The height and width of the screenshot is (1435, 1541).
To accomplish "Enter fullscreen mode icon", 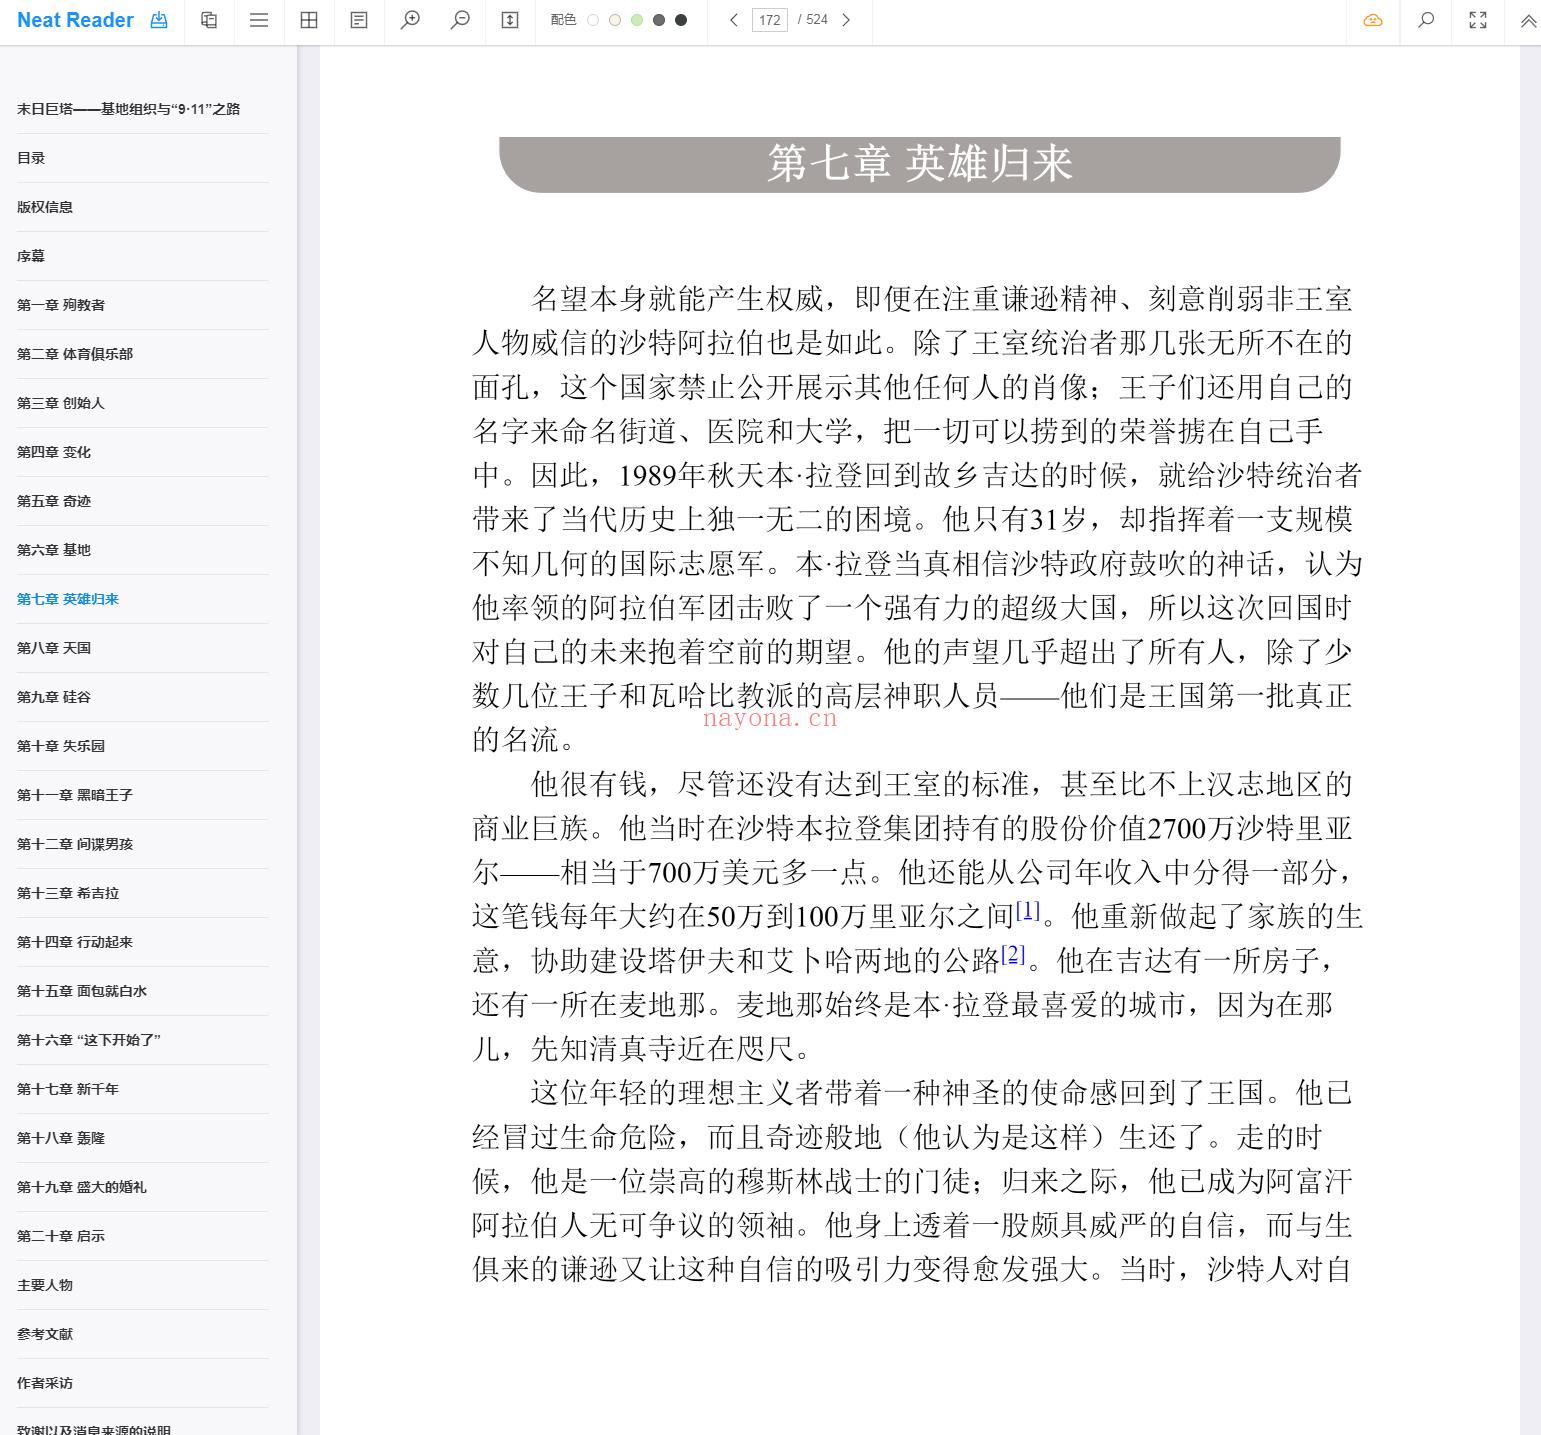I will 1478,20.
